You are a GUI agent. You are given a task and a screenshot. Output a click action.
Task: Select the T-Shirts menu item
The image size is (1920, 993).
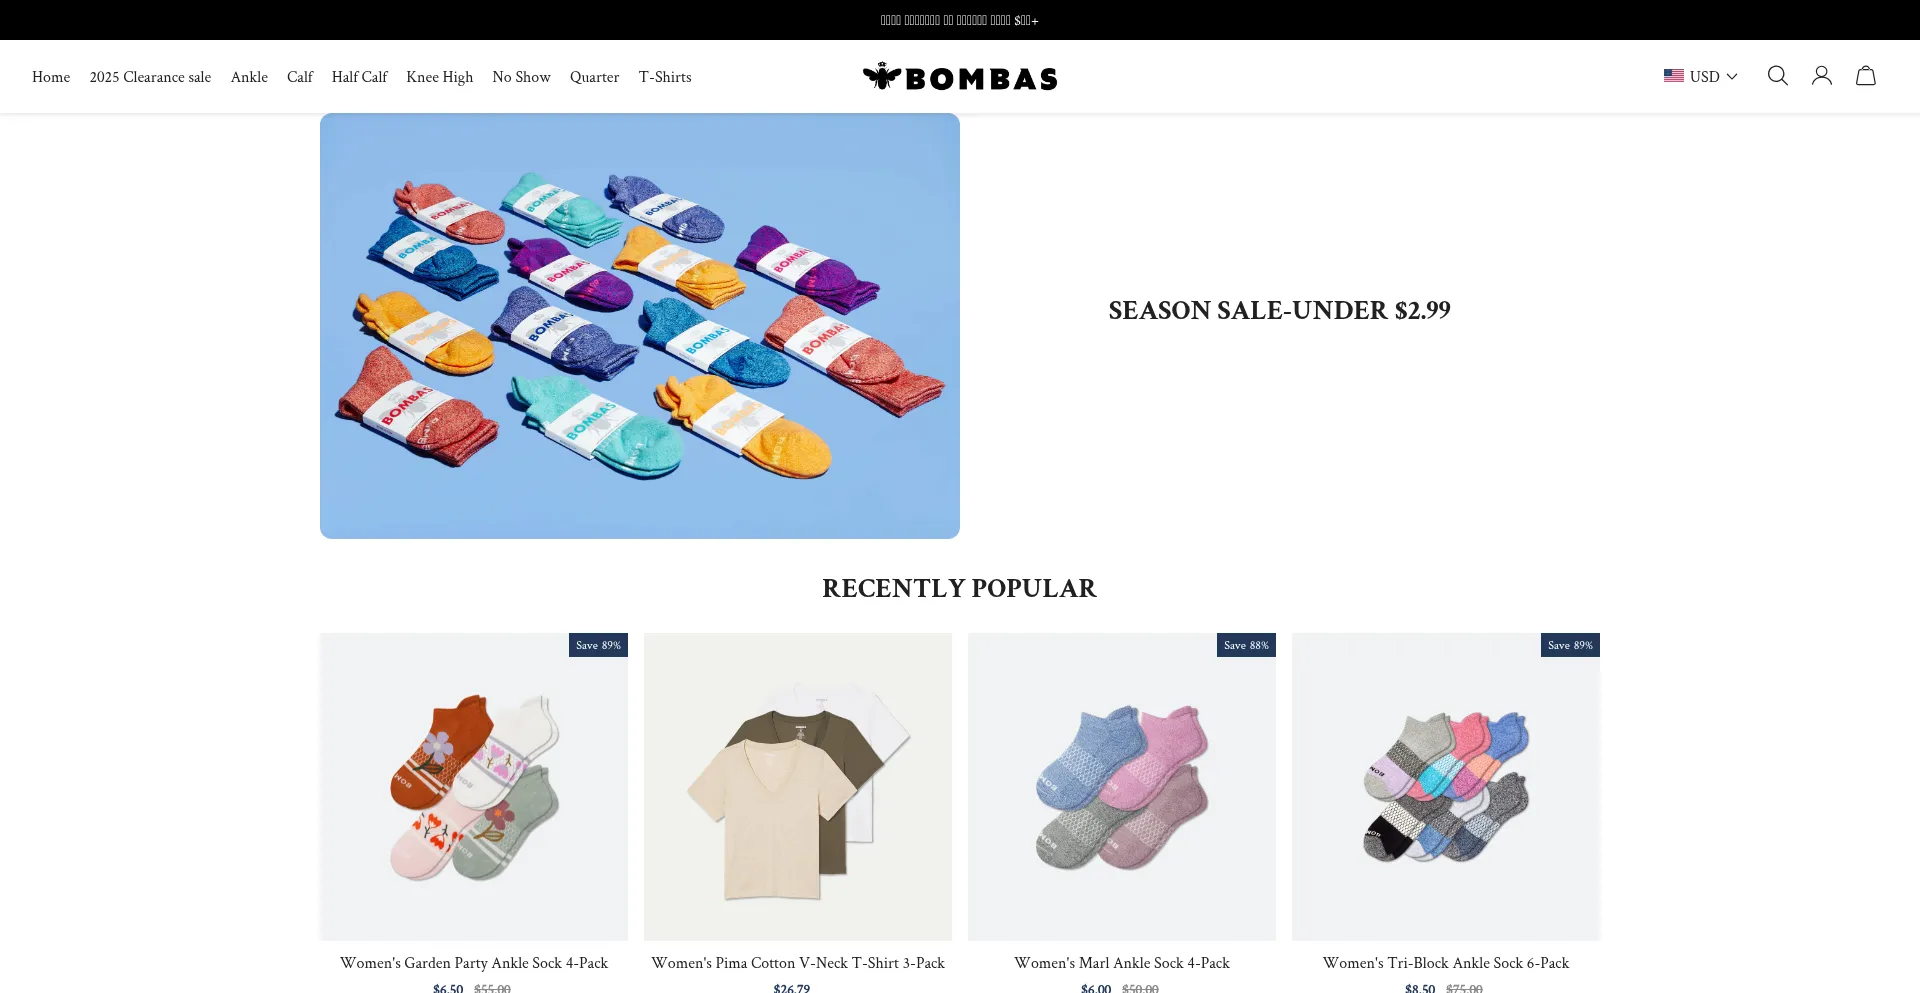665,77
